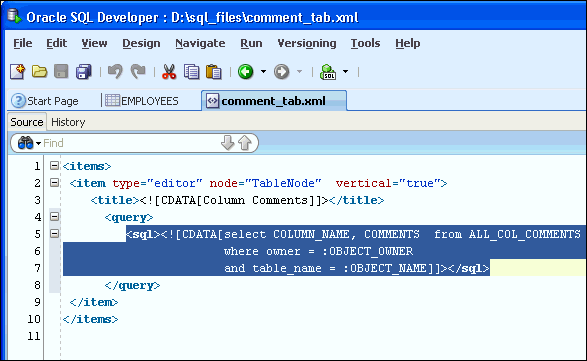Click the node="TableNode" attribute
Viewport: 587px width, 361px height.
(265, 183)
